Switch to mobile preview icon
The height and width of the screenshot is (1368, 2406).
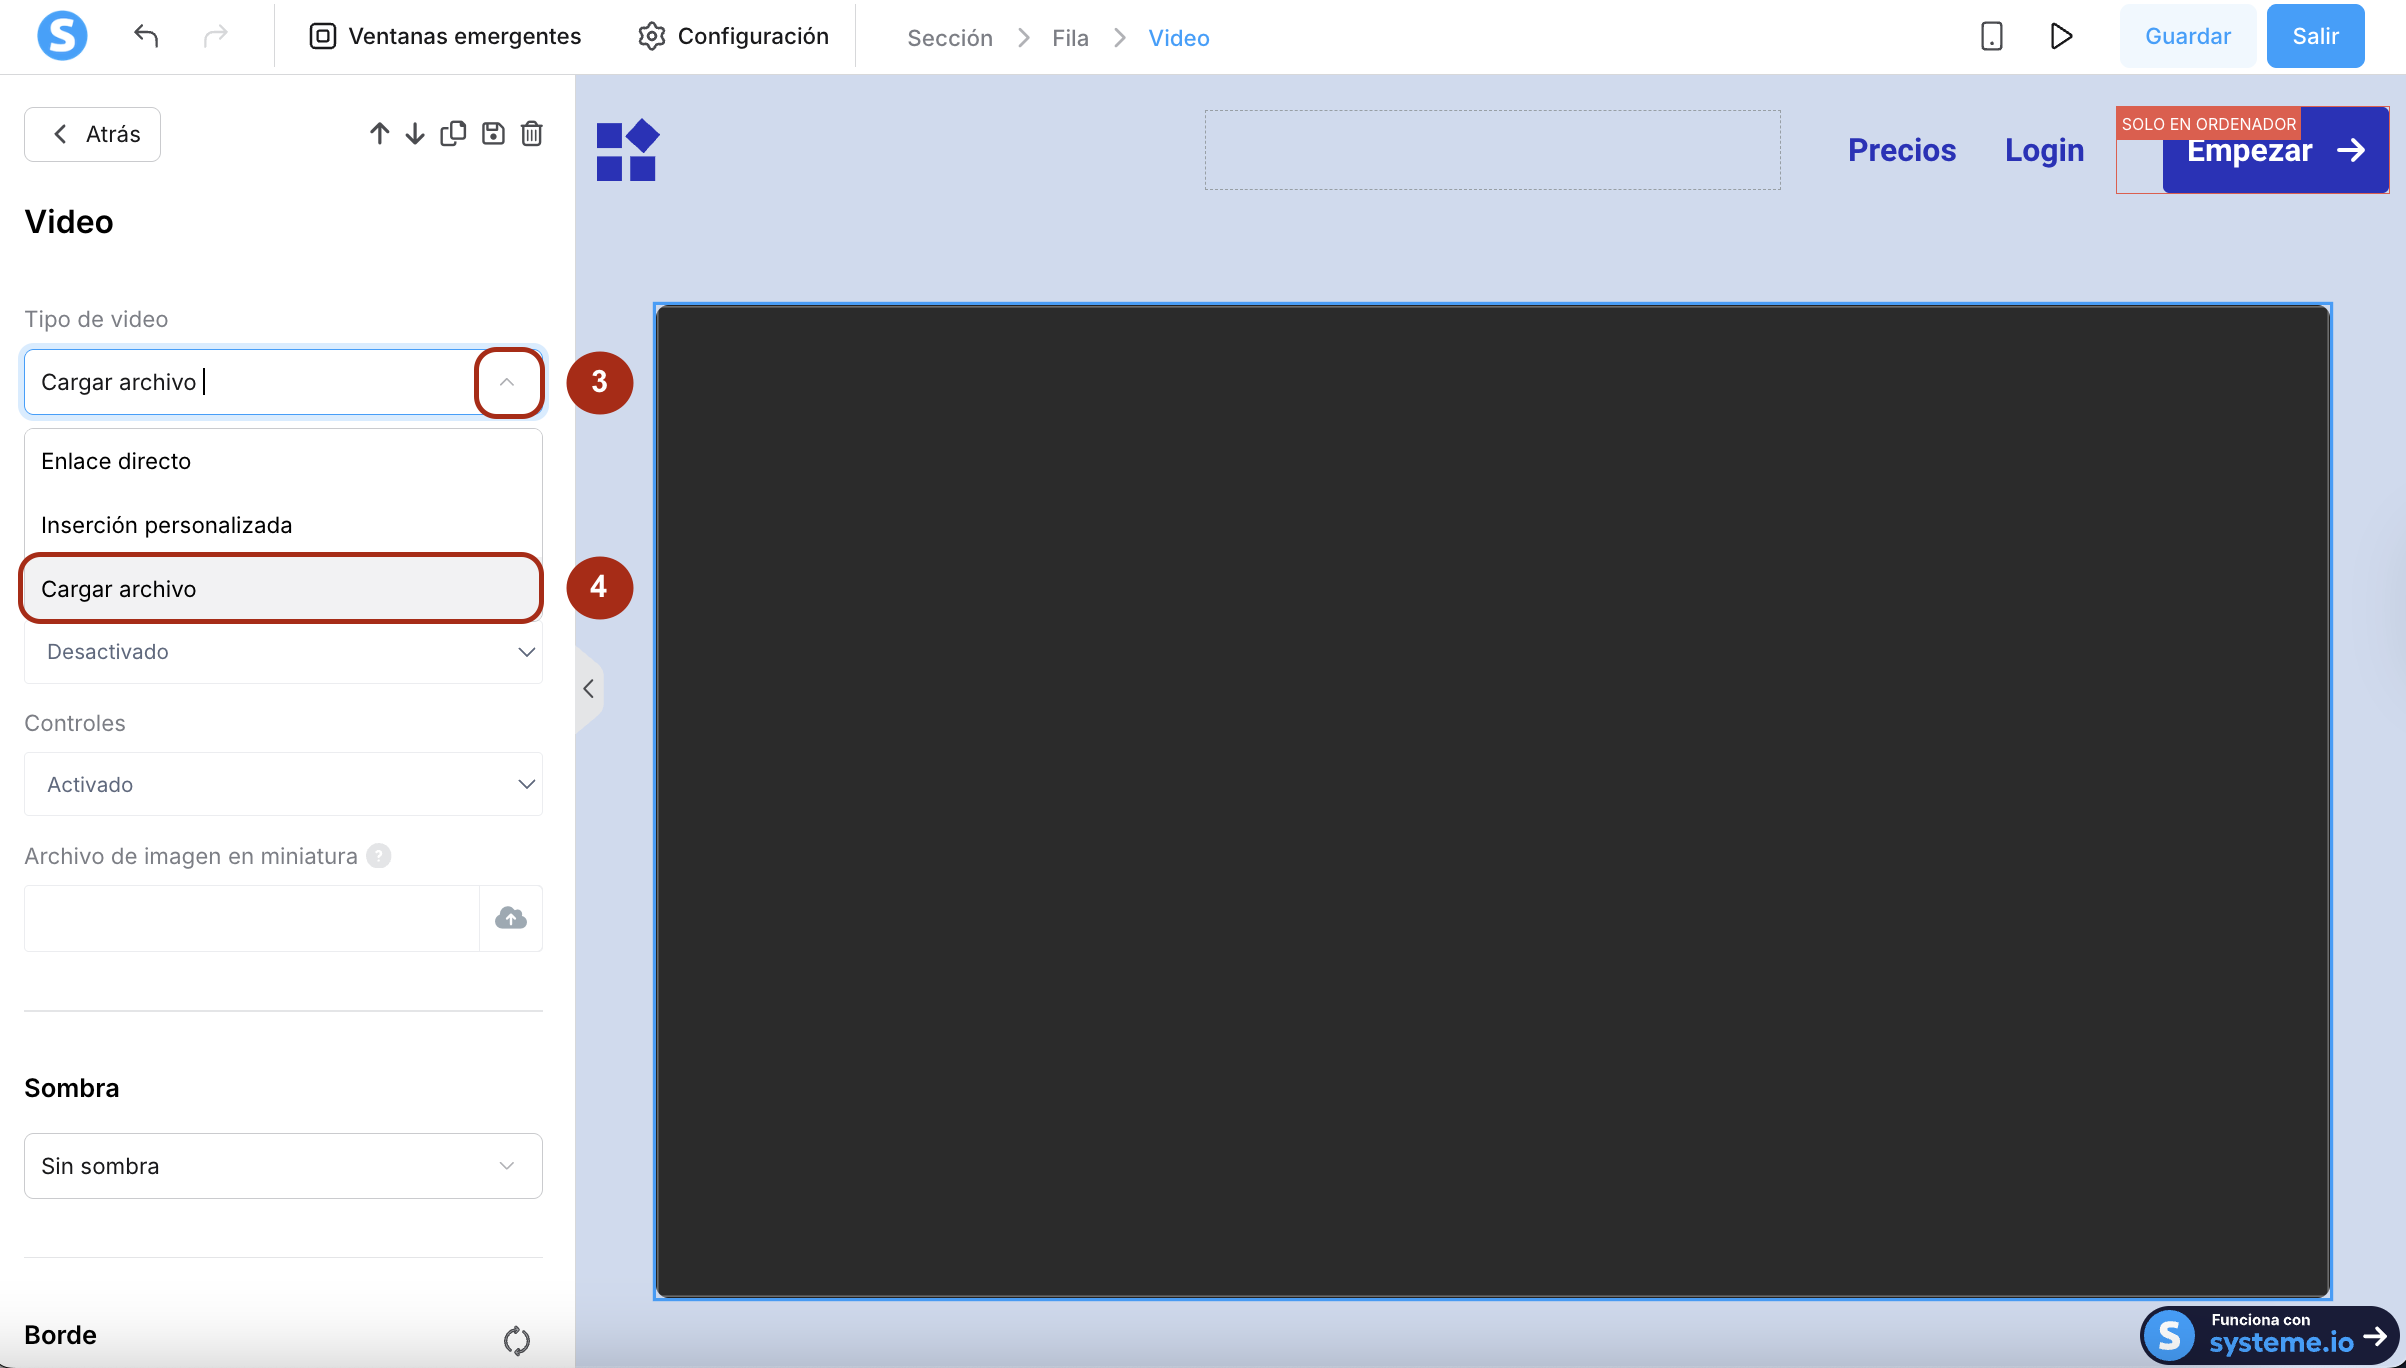1991,36
